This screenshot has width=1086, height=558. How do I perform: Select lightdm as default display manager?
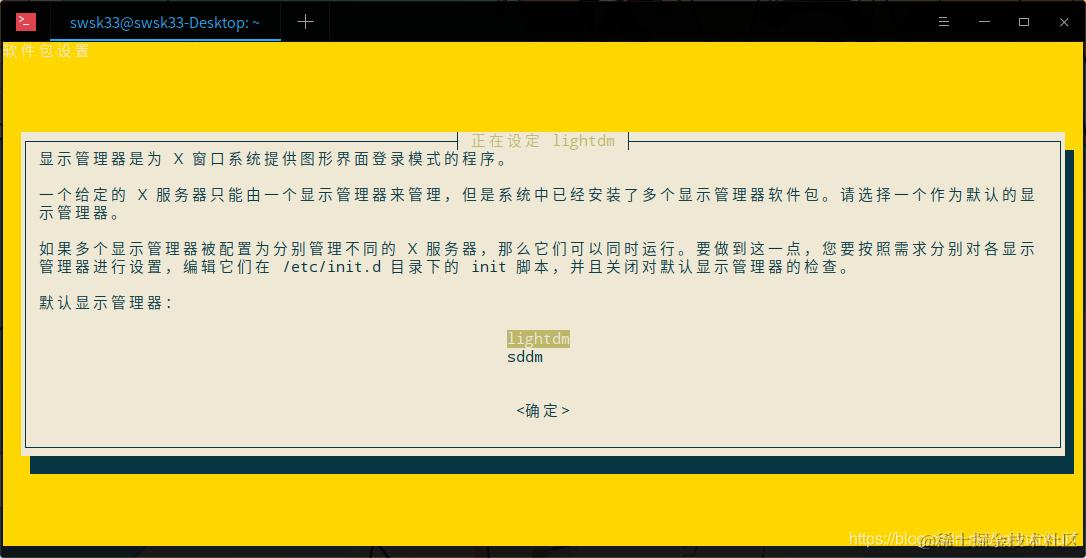pos(538,339)
